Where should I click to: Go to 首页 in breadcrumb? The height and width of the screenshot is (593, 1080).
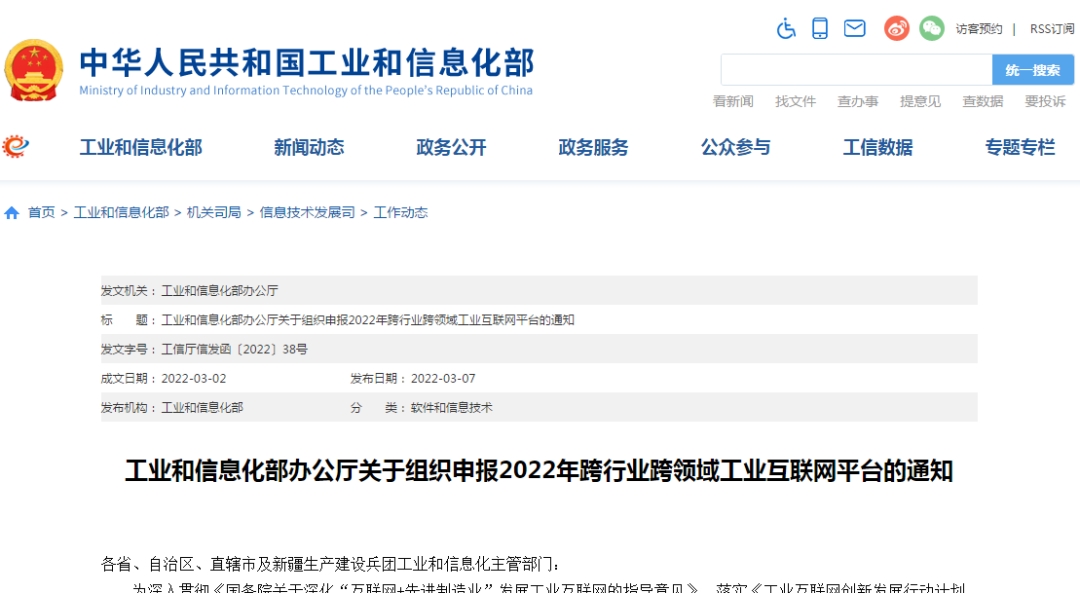point(41,213)
